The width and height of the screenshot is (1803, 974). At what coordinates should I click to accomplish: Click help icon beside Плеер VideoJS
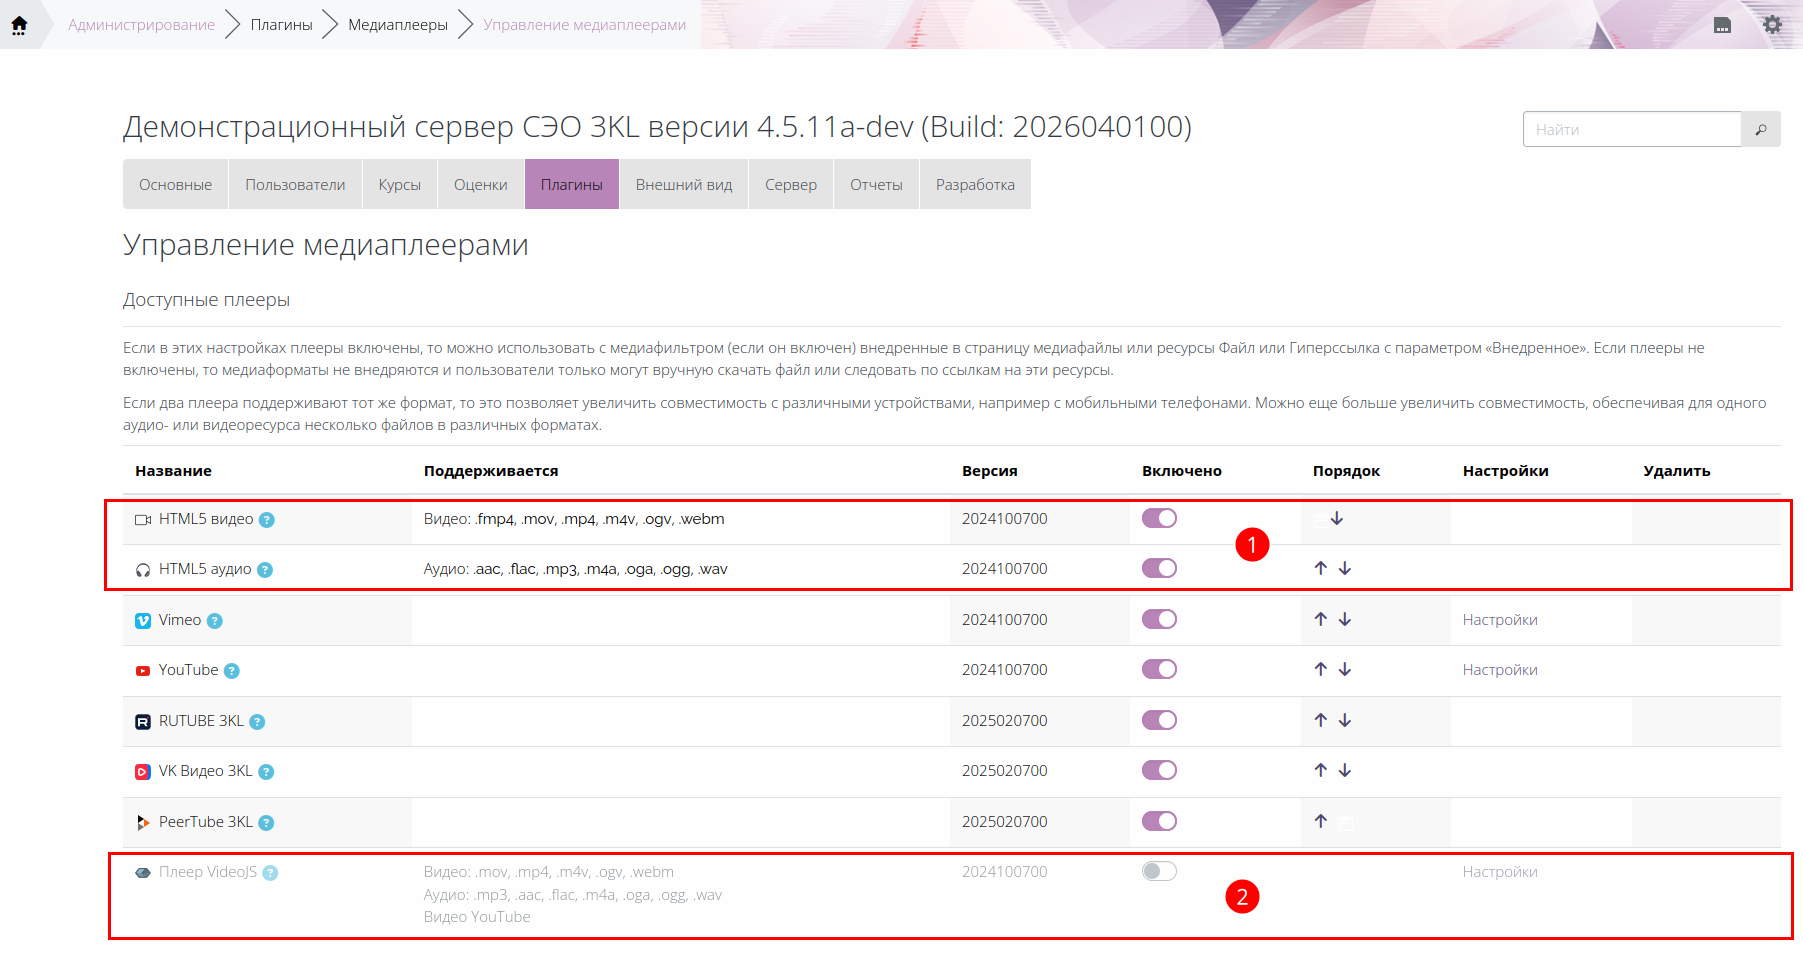[270, 873]
